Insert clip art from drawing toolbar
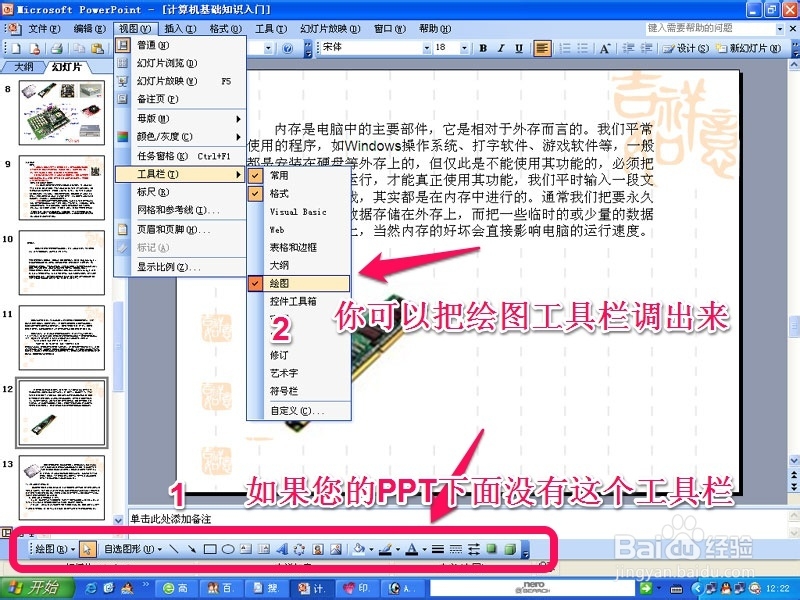The height and width of the screenshot is (600, 800). (x=317, y=549)
